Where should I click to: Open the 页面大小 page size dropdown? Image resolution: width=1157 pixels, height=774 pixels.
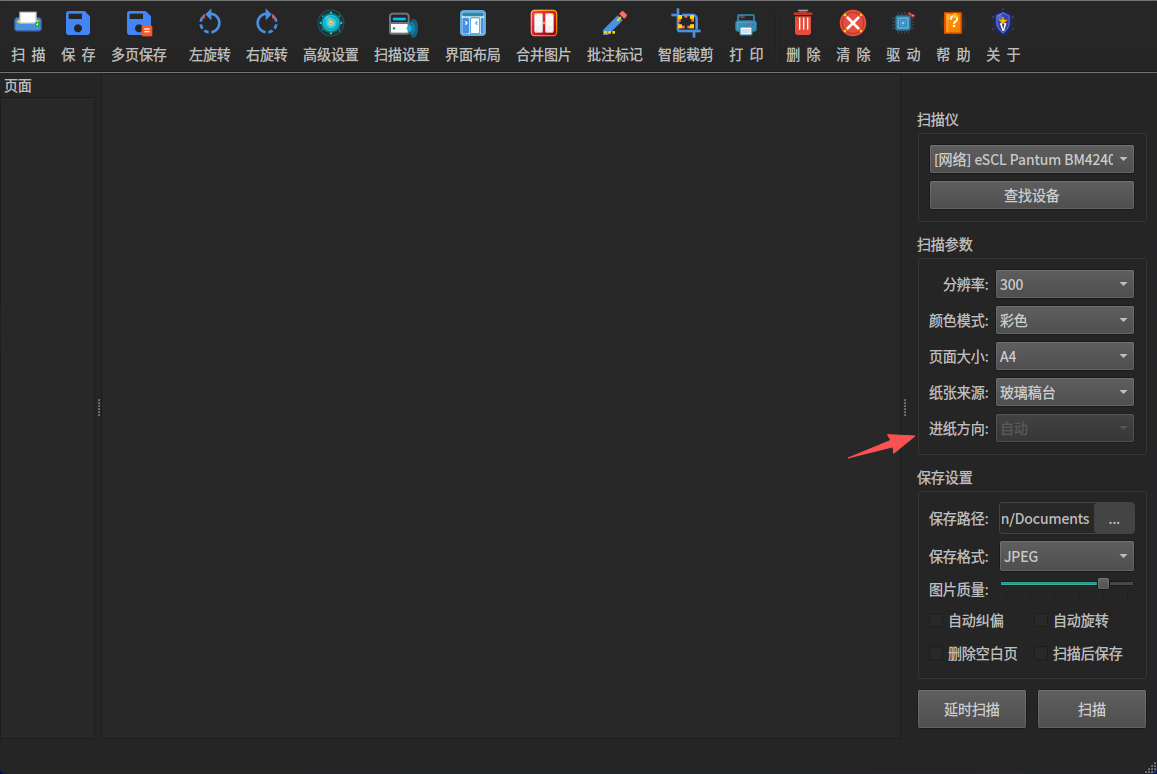(x=1065, y=356)
